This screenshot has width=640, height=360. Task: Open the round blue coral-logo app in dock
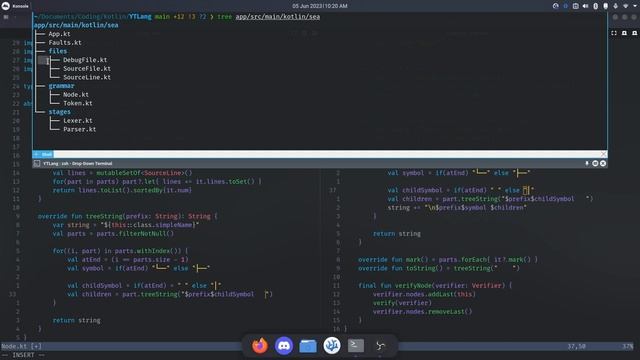pos(332,346)
